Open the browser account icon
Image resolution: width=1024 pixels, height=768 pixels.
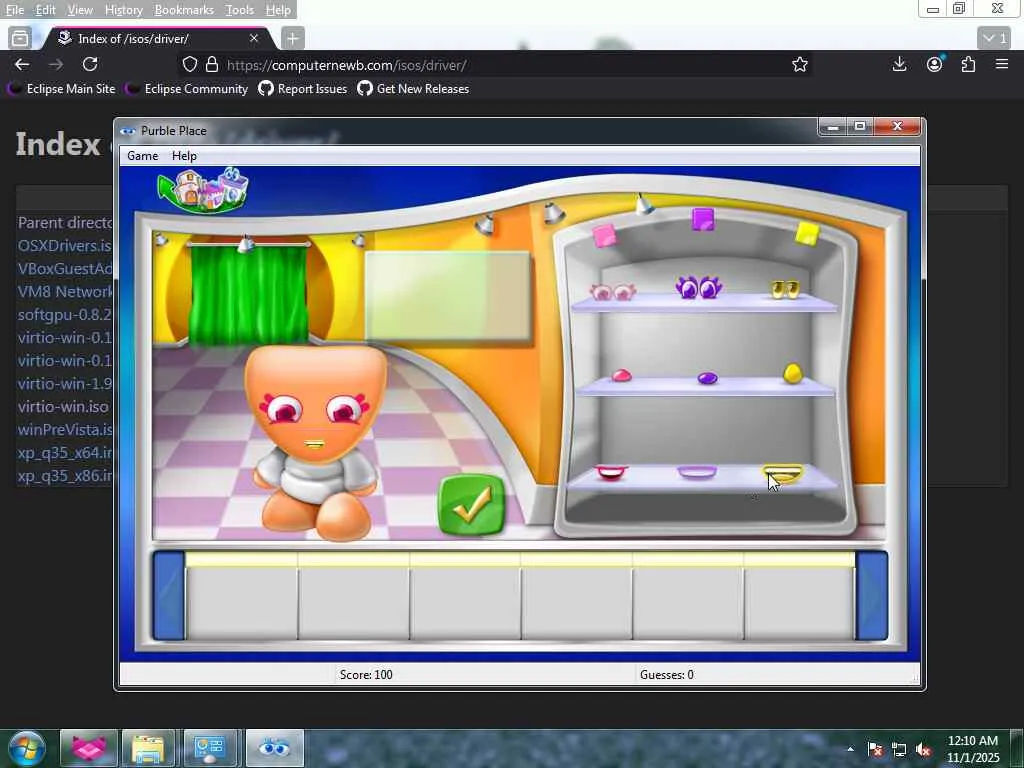pyautogui.click(x=935, y=64)
